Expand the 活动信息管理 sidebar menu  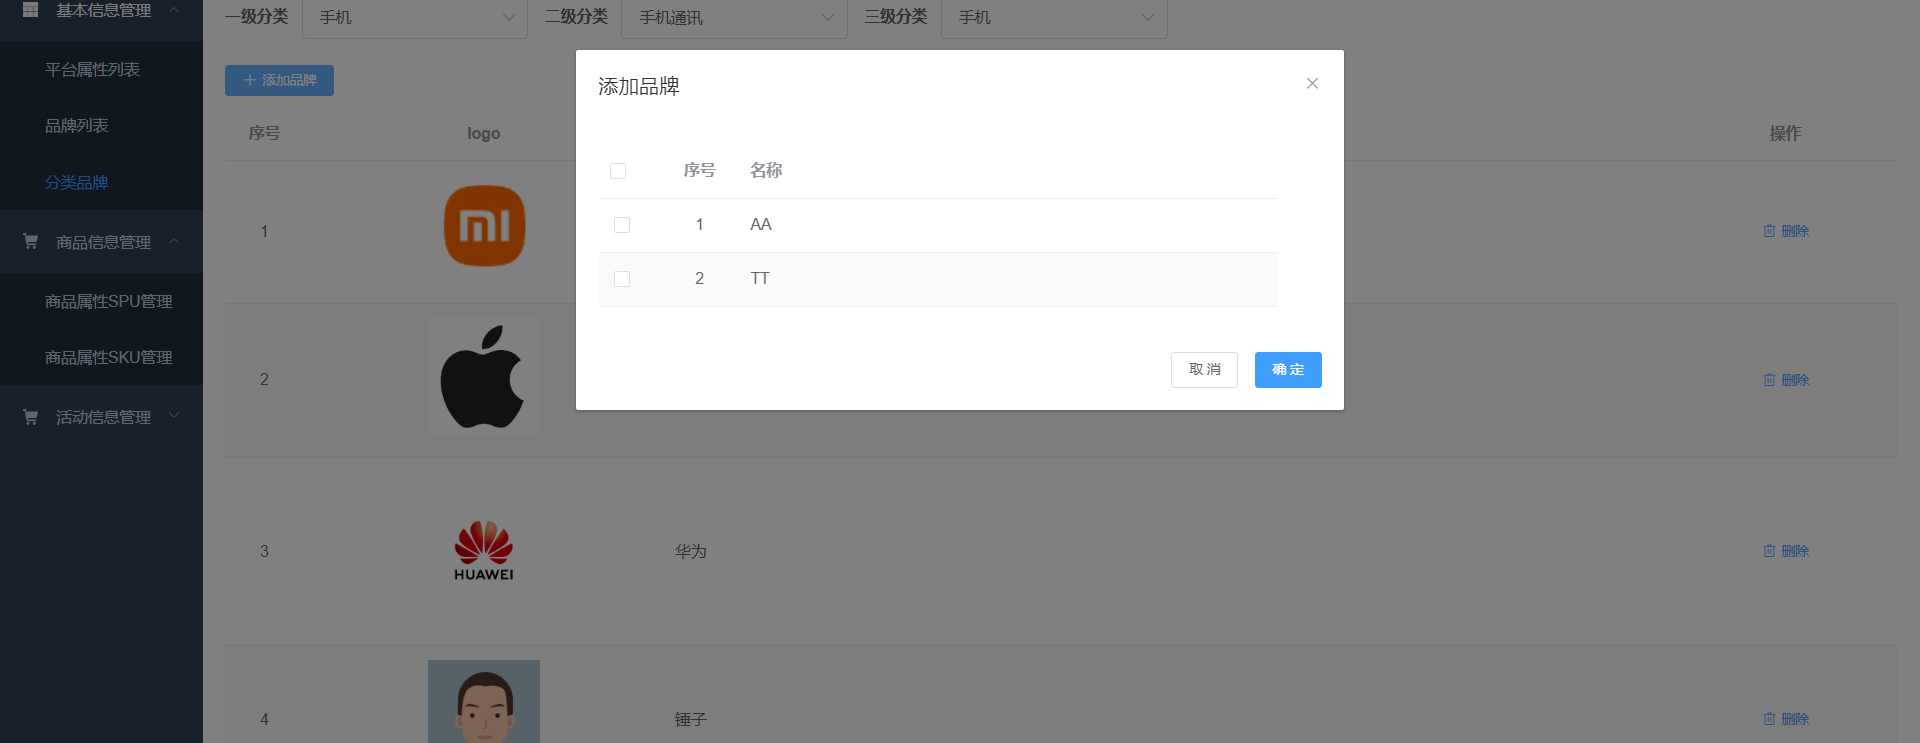coord(101,417)
